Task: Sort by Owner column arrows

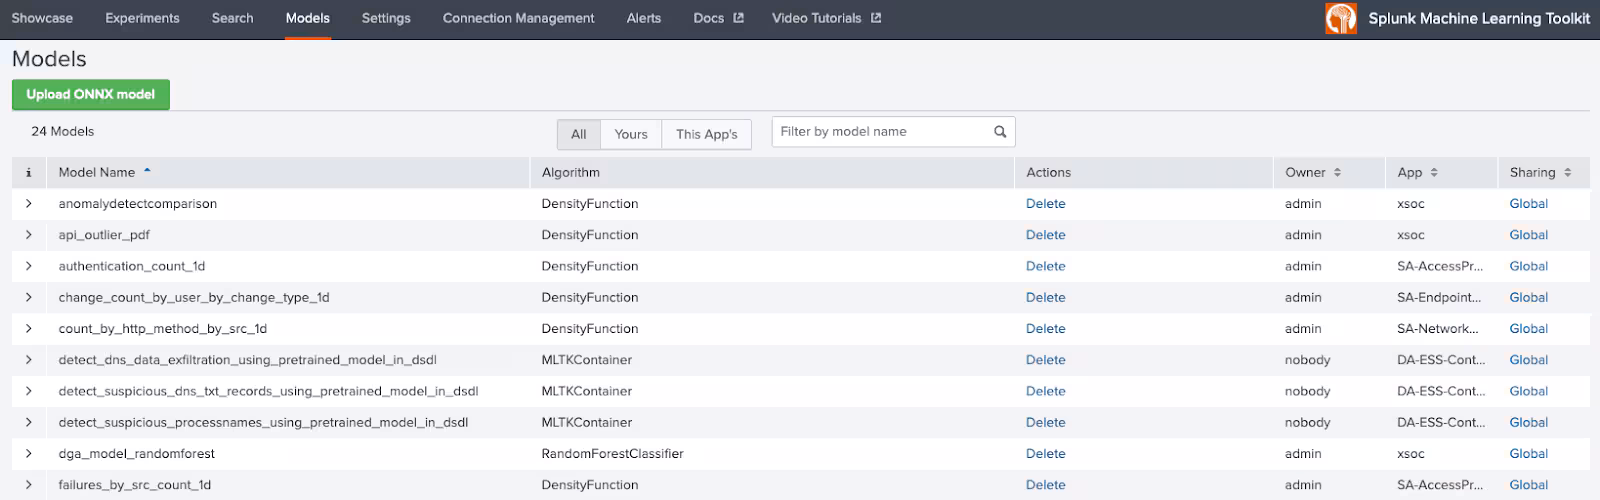Action: (1337, 173)
